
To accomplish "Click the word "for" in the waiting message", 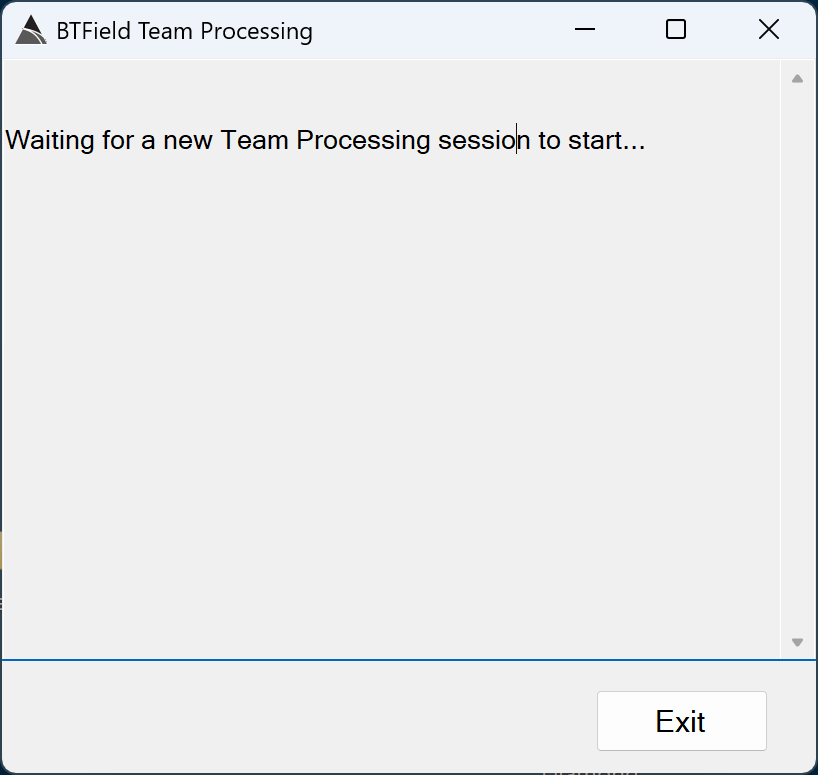I will [118, 140].
